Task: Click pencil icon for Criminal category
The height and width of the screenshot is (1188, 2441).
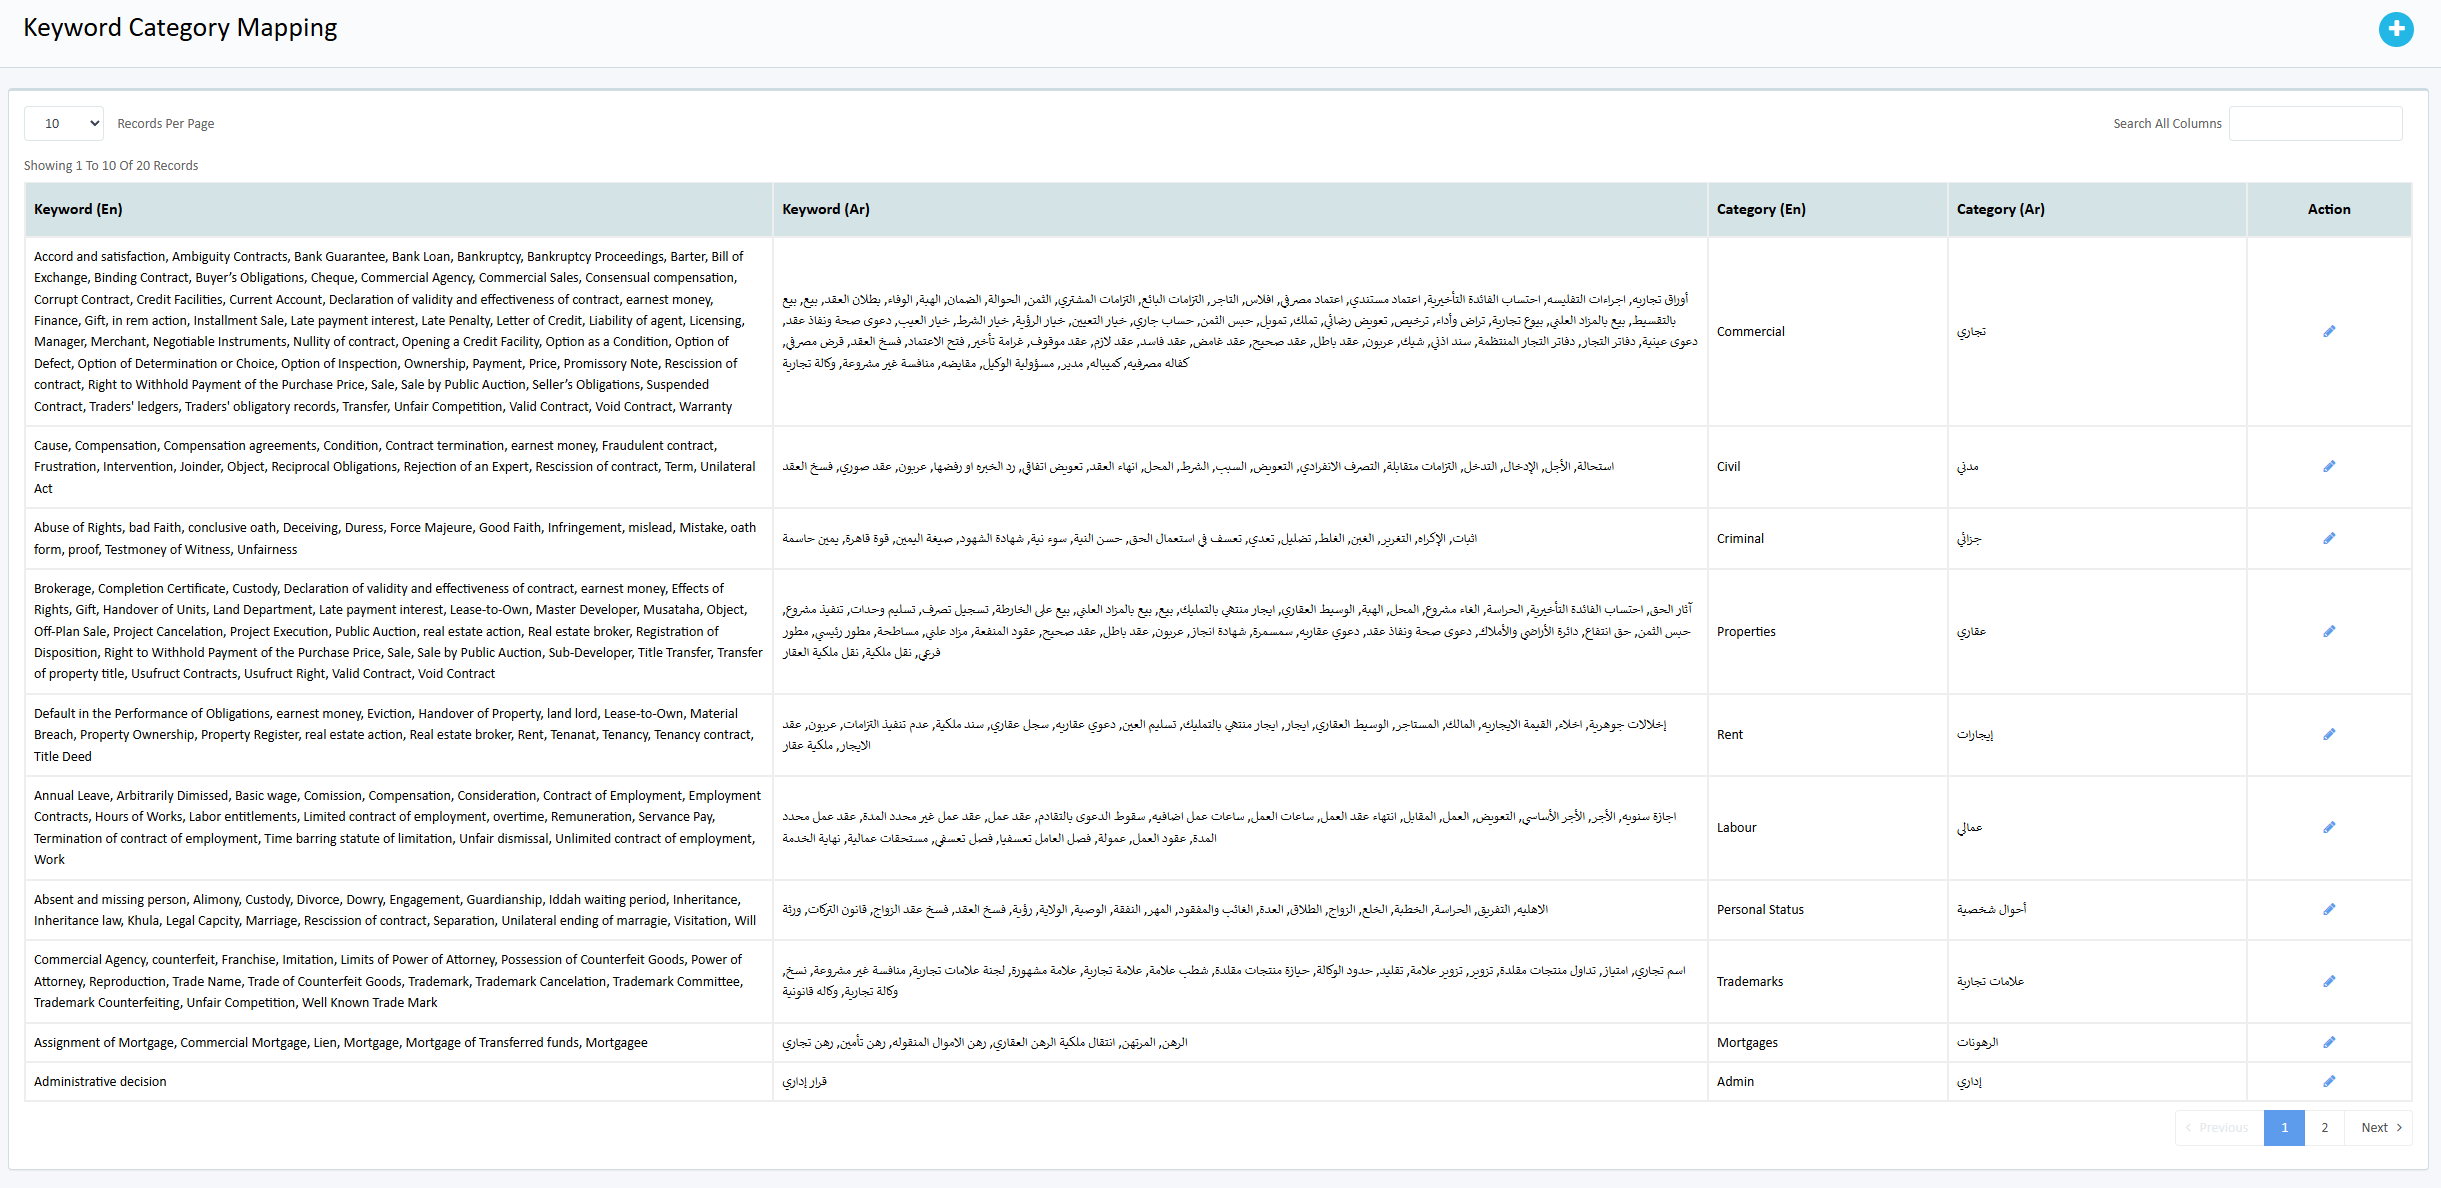Action: 2328,538
